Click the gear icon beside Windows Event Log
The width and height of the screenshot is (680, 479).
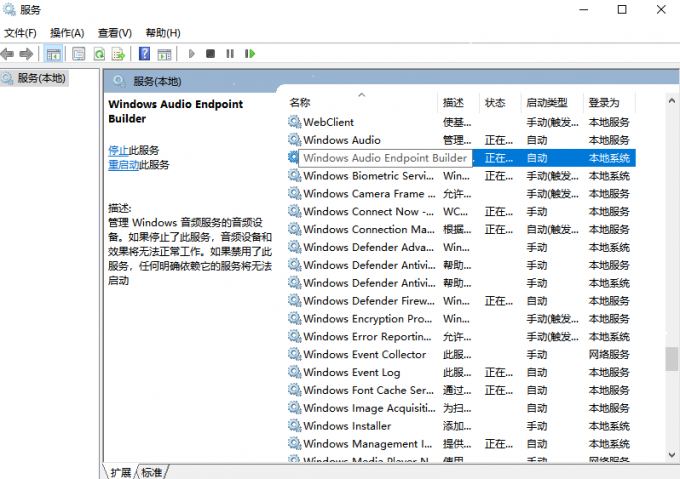294,372
